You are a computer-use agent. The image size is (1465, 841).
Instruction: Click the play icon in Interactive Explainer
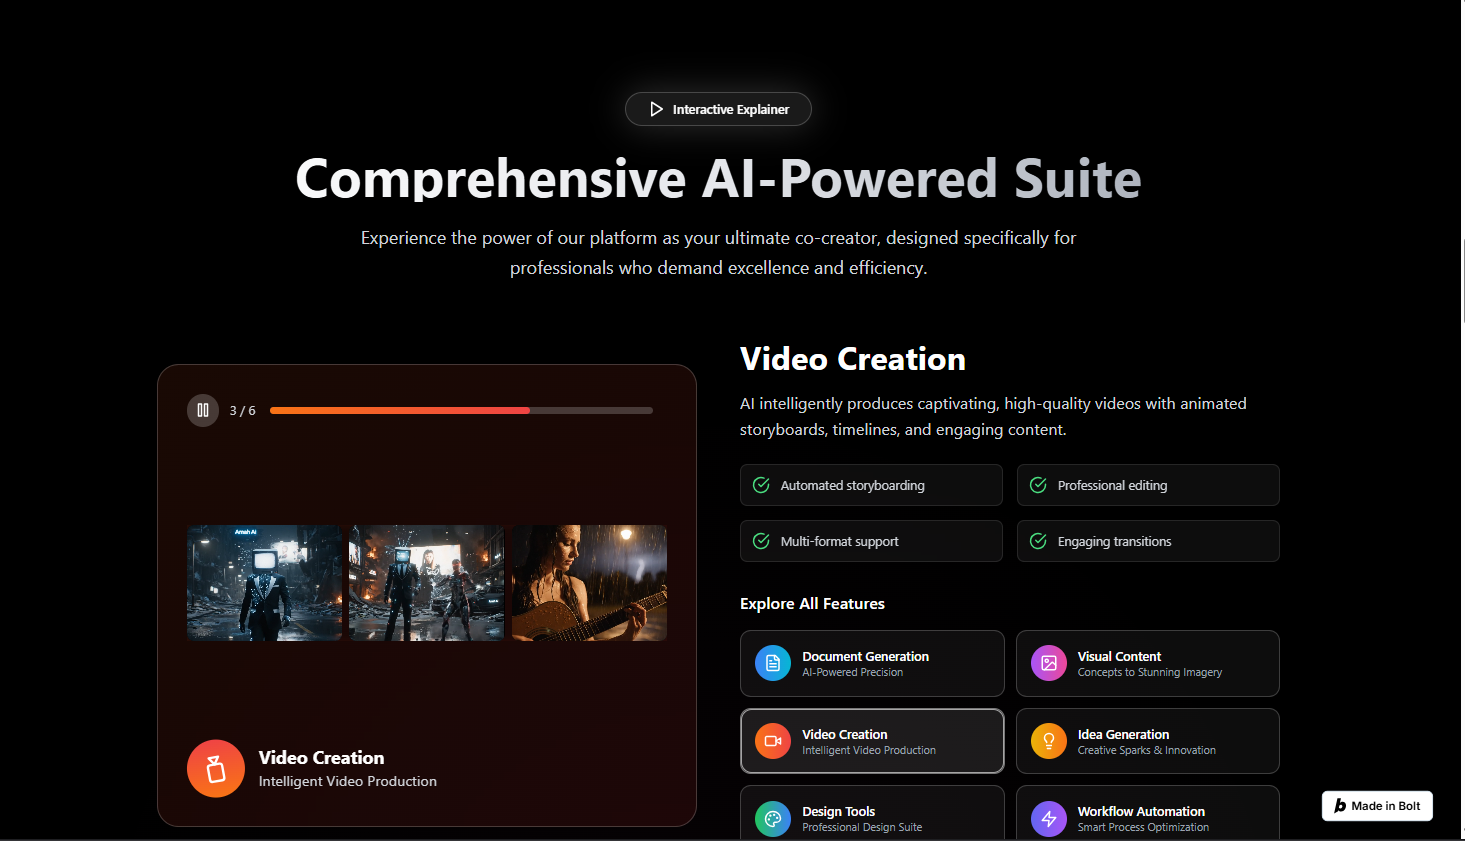point(656,109)
